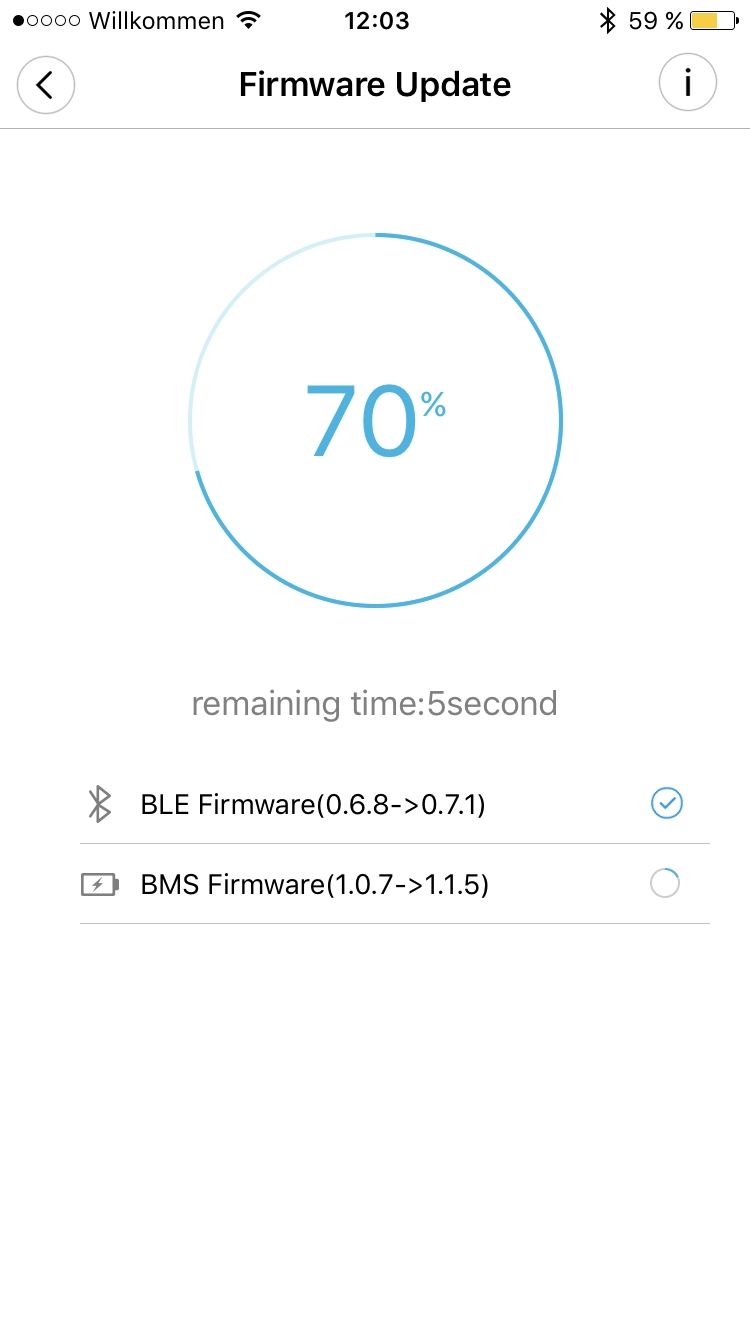The height and width of the screenshot is (1334, 750).
Task: Tap the Willkommen carrier label
Action: pos(157,21)
